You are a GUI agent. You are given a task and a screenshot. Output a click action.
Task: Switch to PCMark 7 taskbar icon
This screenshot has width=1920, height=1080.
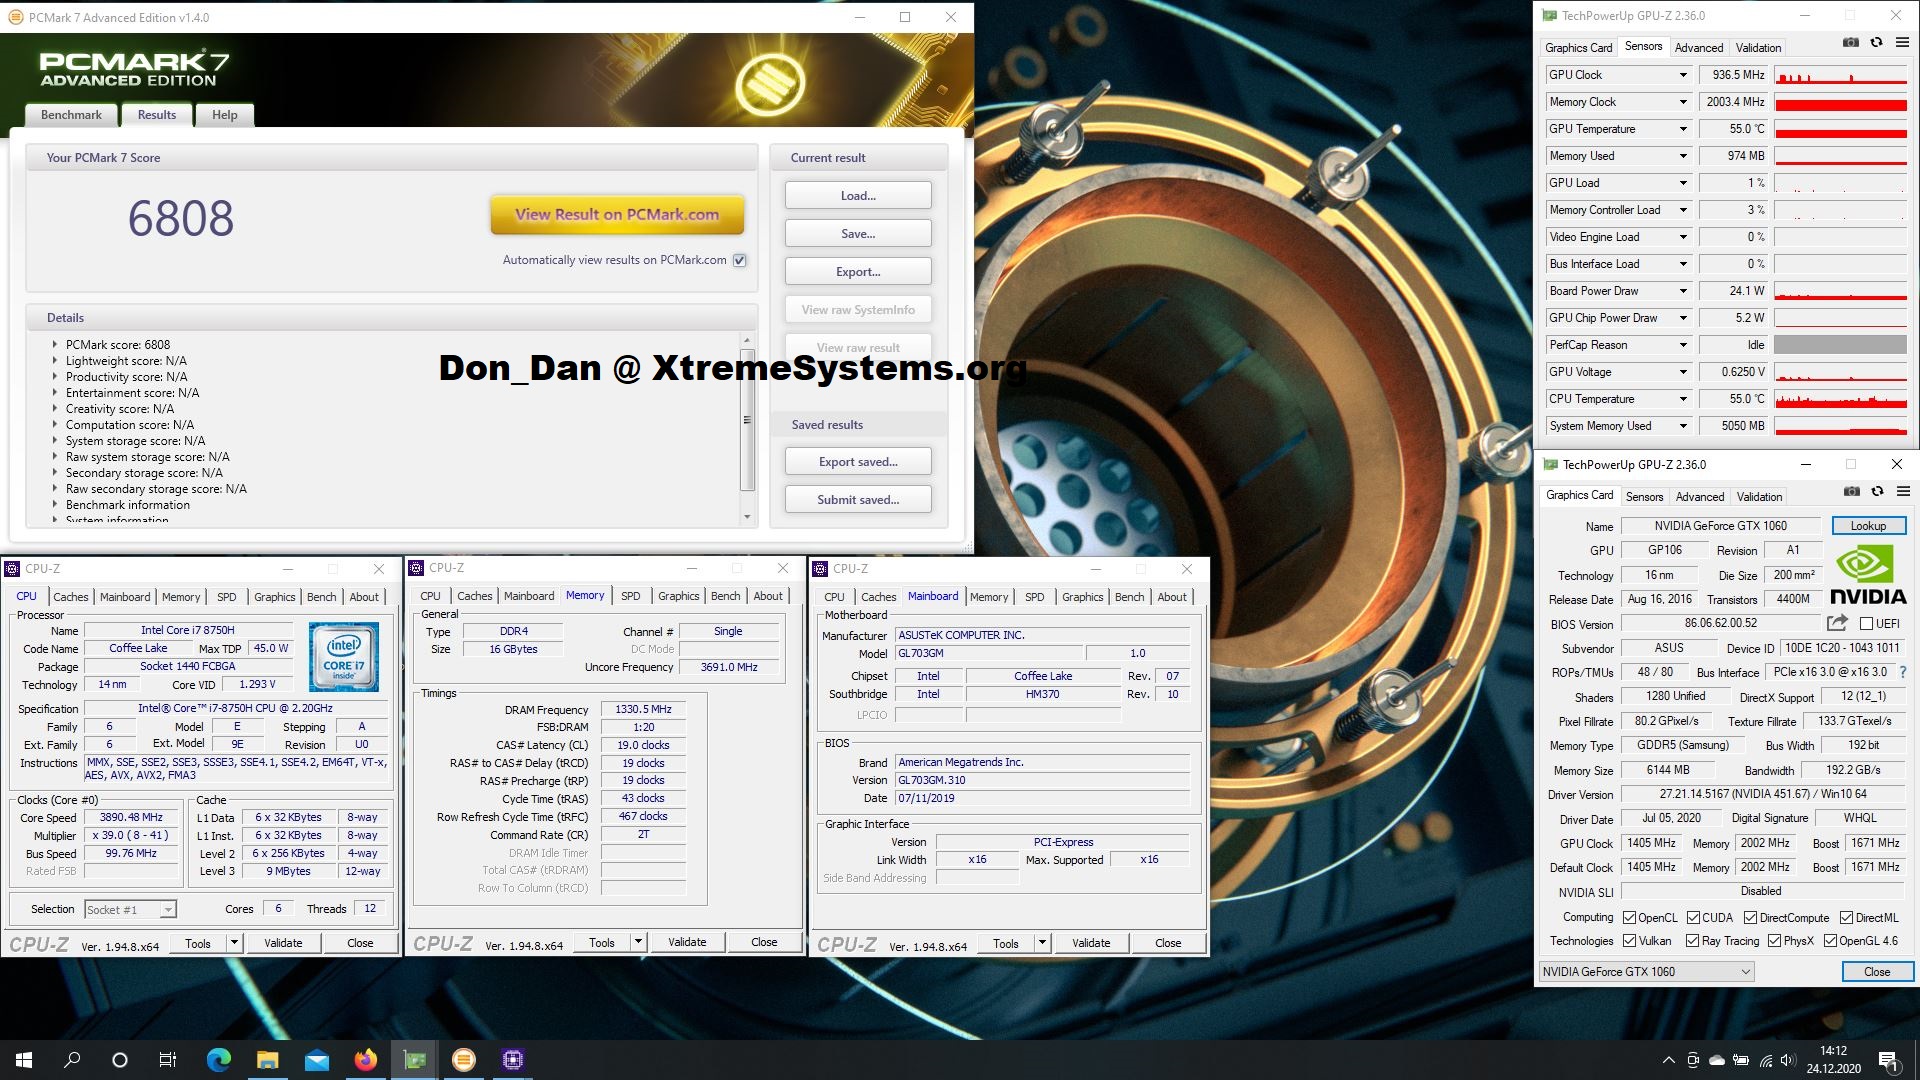463,1060
